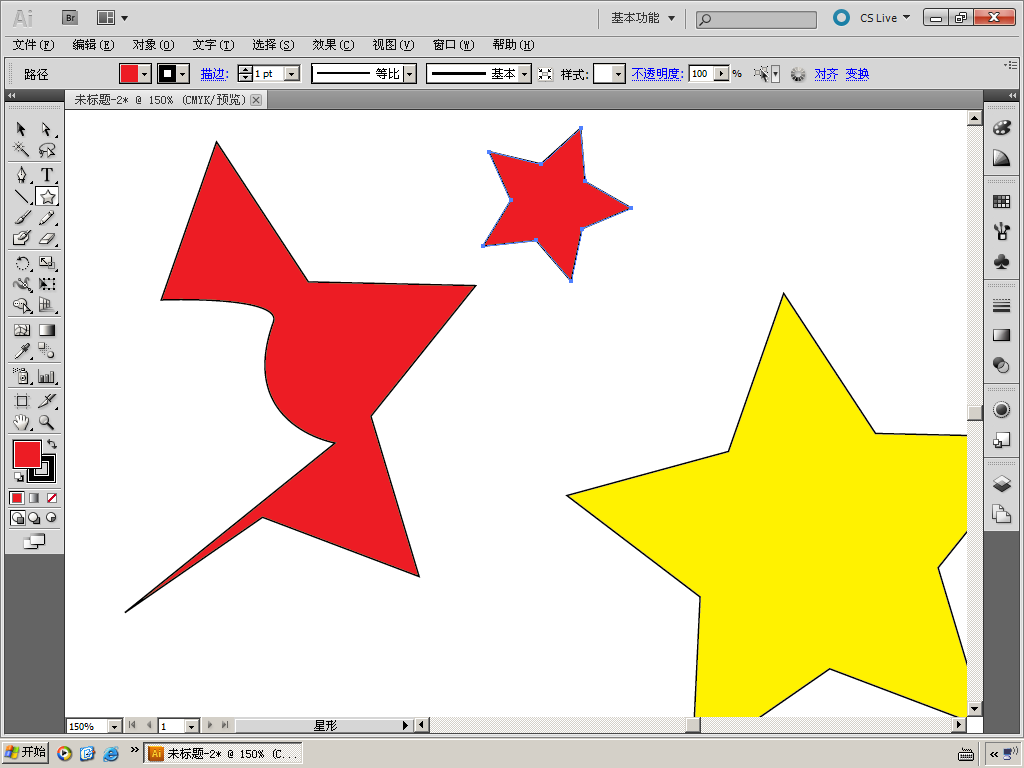Select the Free Transform tool
Image resolution: width=1024 pixels, height=768 pixels.
(46, 284)
